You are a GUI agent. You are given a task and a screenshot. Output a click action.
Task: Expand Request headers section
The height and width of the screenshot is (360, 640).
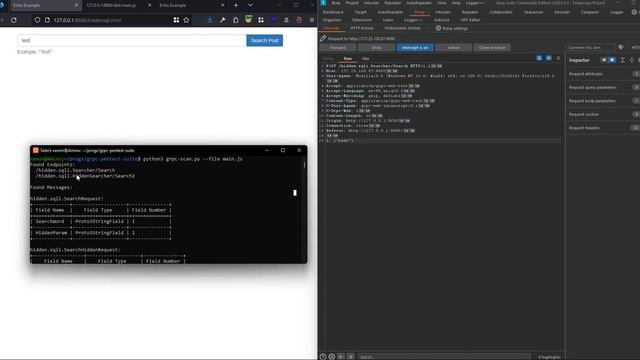604,128
